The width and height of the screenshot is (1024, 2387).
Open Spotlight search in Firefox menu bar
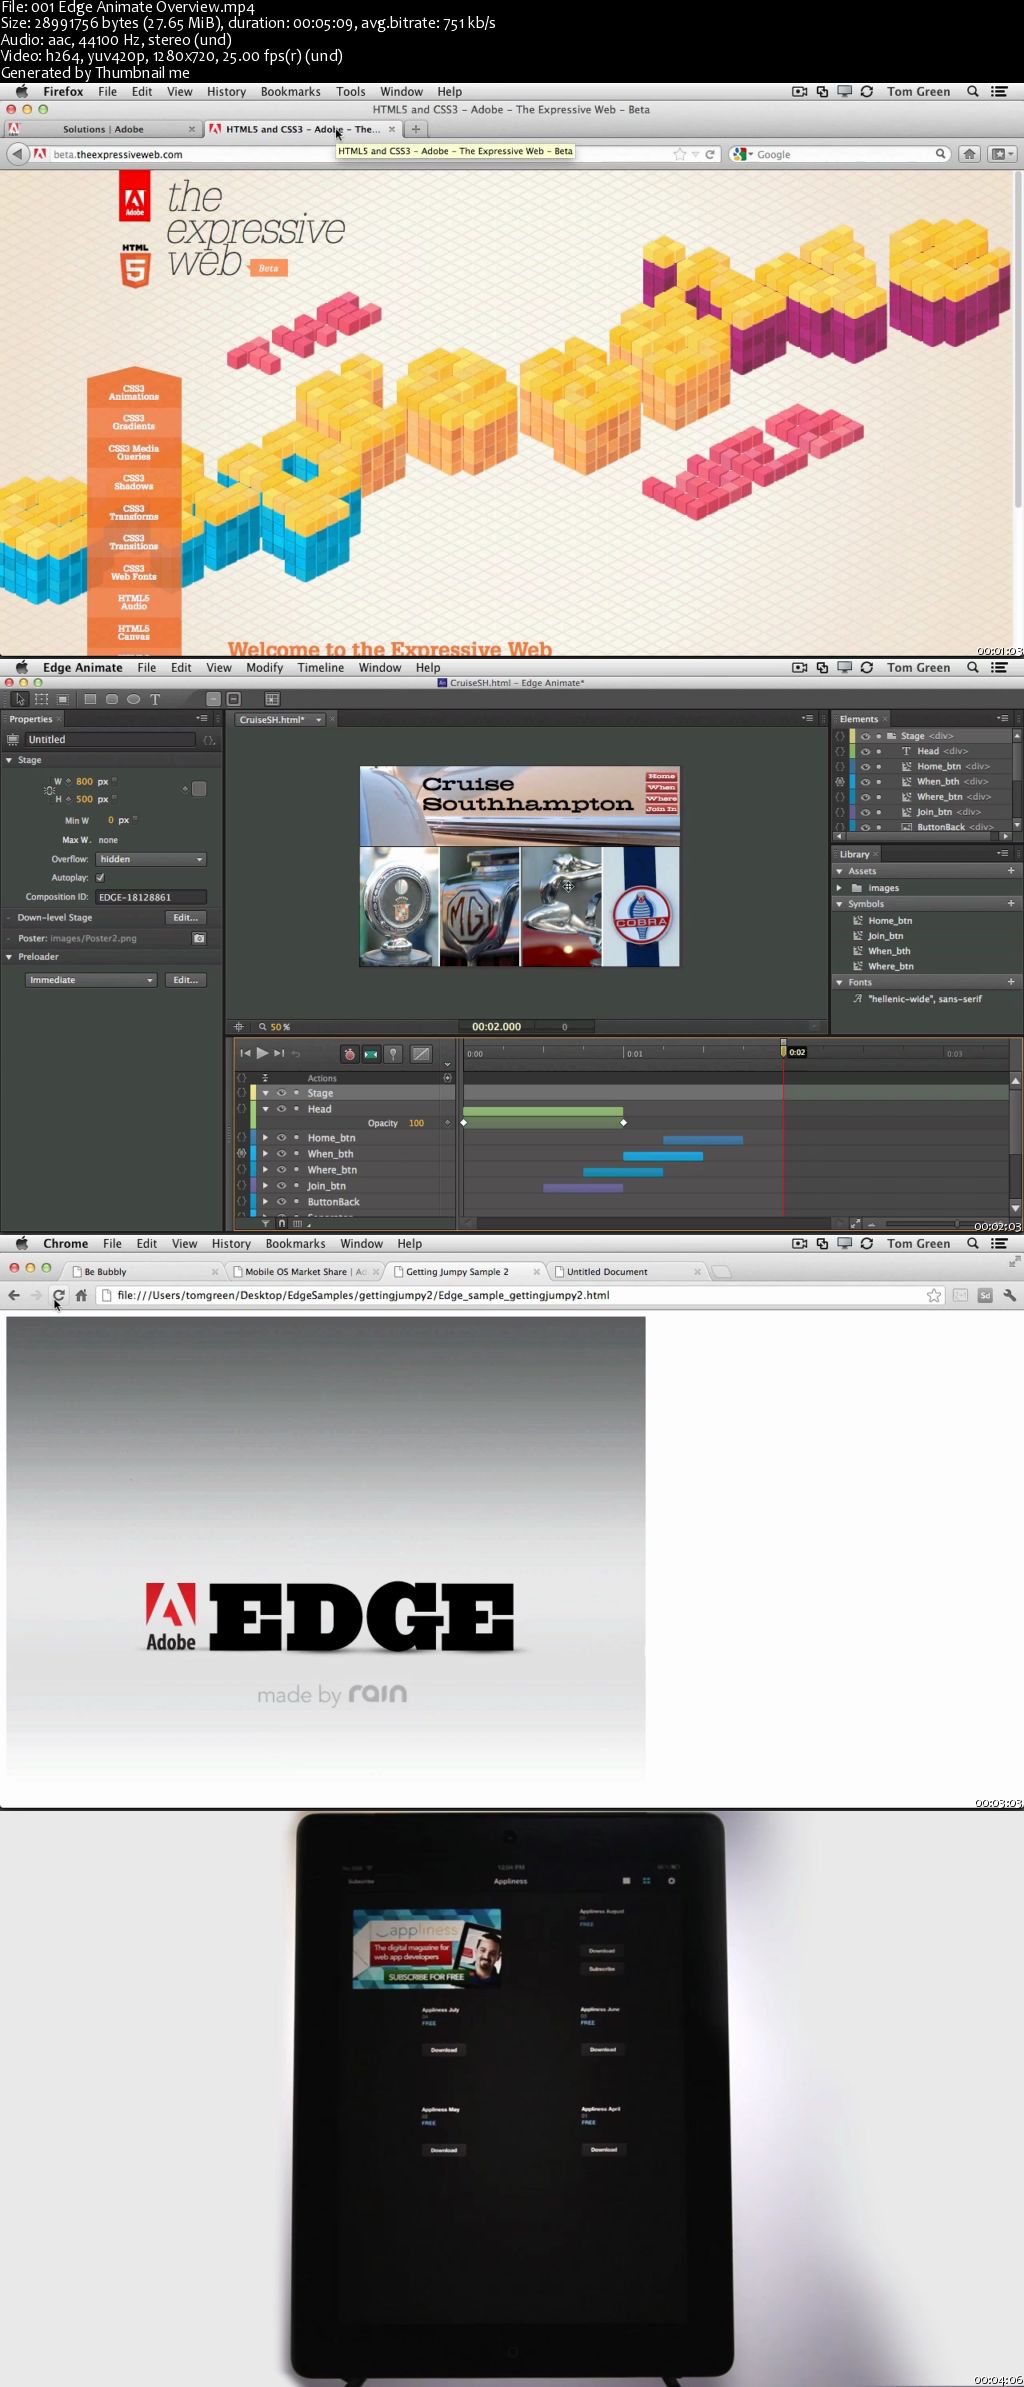click(972, 92)
